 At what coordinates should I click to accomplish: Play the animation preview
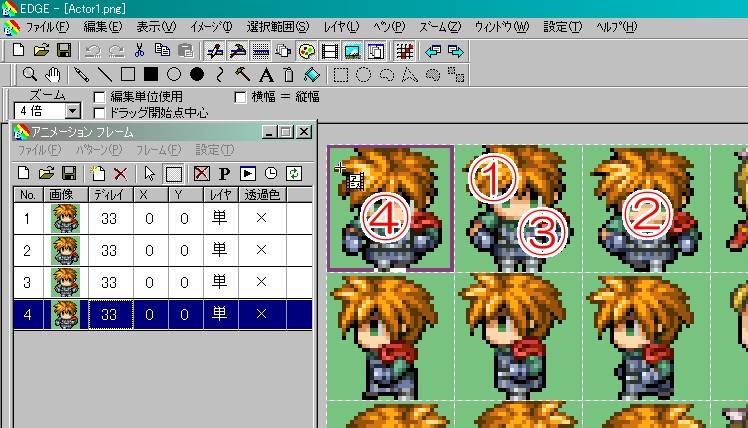pos(248,173)
